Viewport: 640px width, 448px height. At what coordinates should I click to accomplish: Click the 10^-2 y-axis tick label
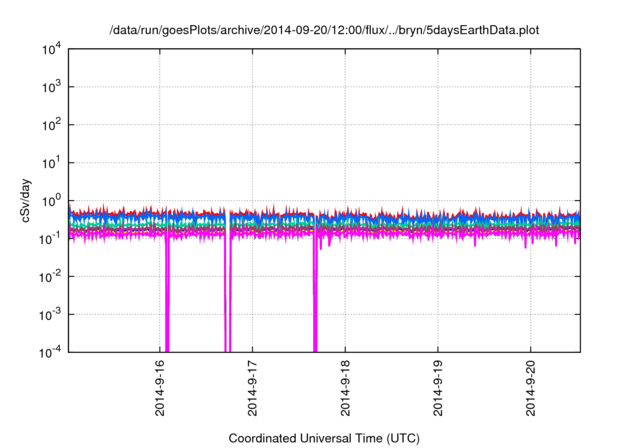[50, 277]
